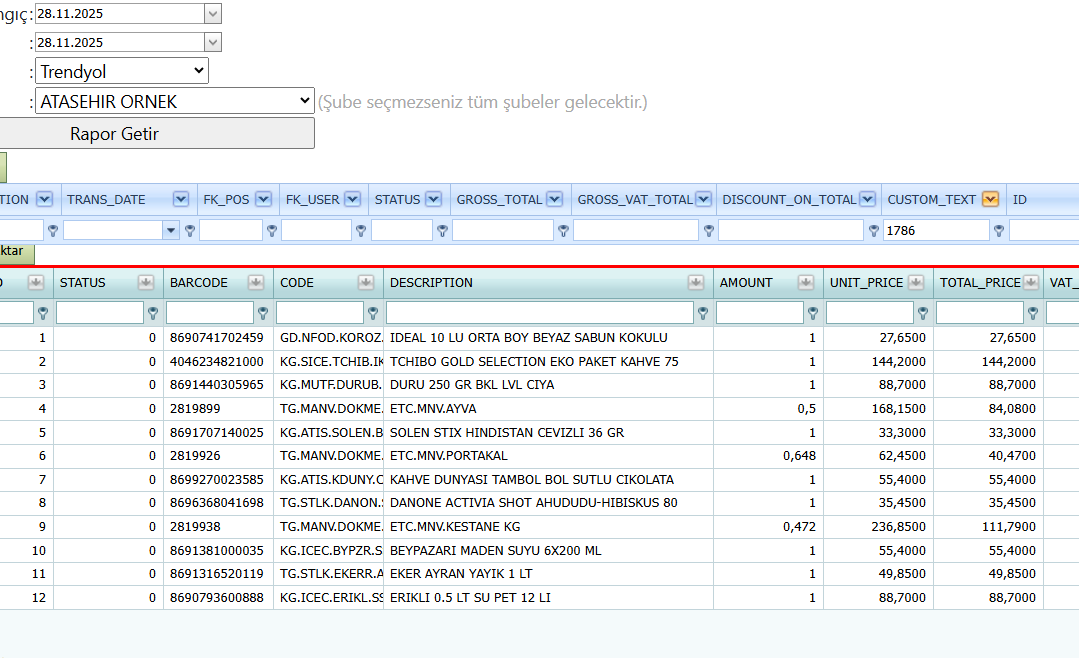
Task: Sort by the BARCODE column header
Action: [199, 283]
